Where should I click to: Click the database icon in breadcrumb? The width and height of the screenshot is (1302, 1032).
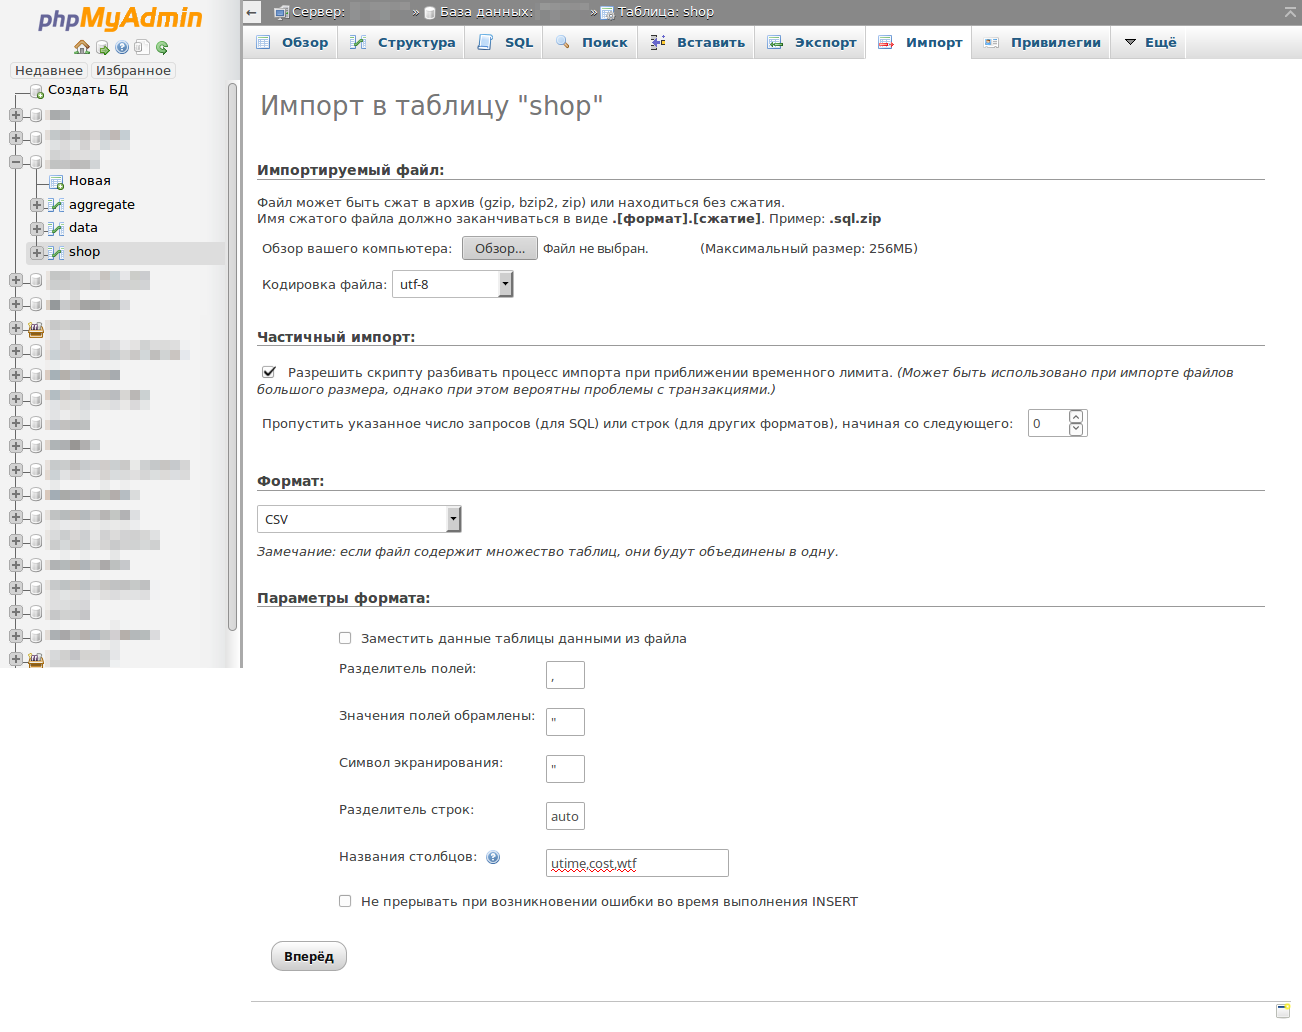coord(430,13)
